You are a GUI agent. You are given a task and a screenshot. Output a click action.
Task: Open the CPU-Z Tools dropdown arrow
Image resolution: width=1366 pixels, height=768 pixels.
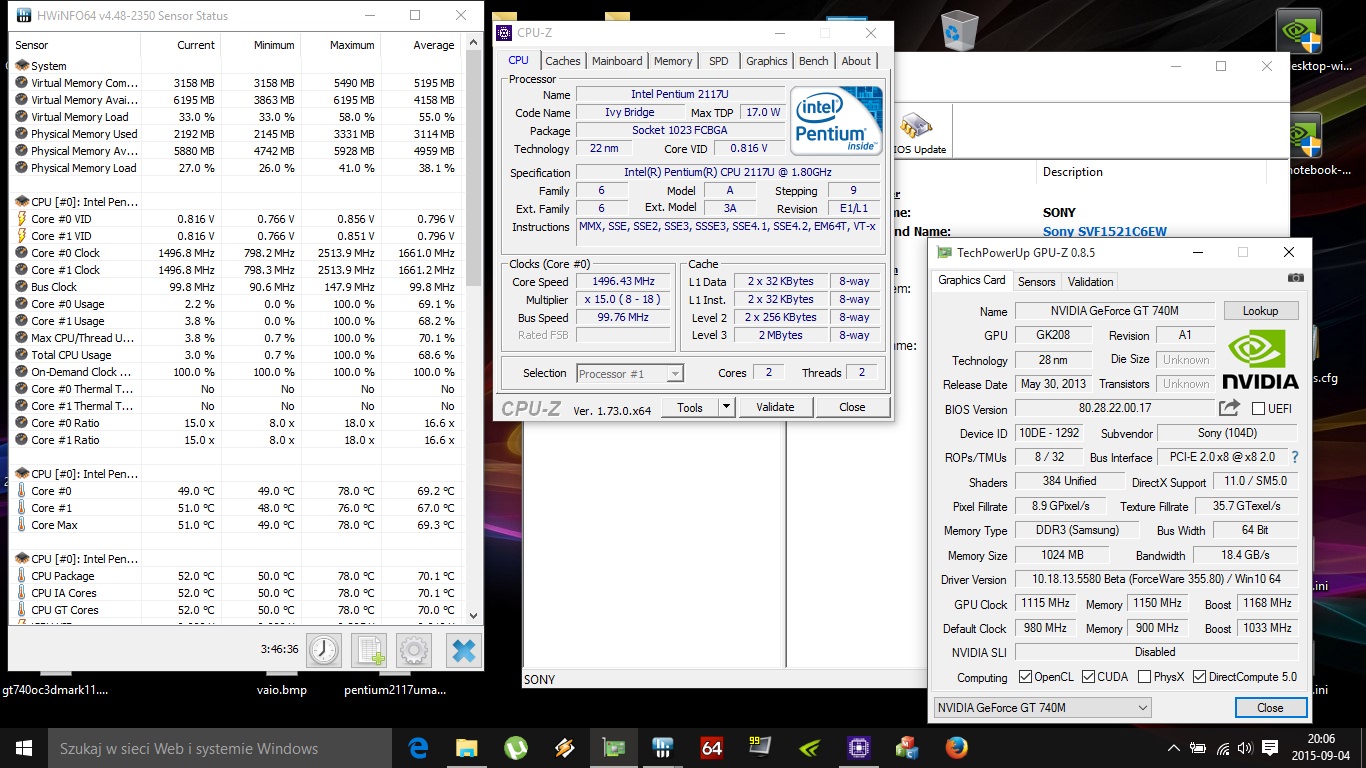[727, 407]
